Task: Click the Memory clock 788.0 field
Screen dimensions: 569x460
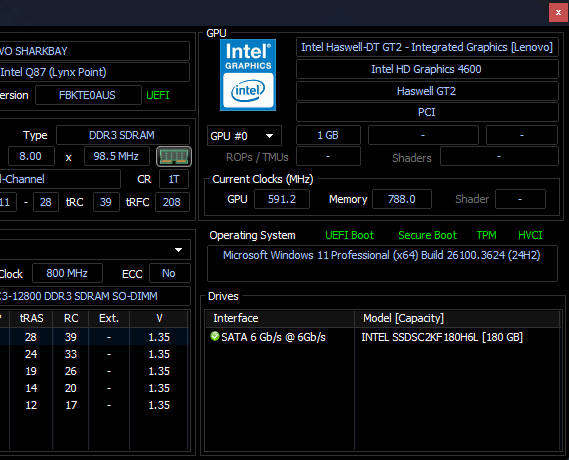Action: pyautogui.click(x=402, y=199)
